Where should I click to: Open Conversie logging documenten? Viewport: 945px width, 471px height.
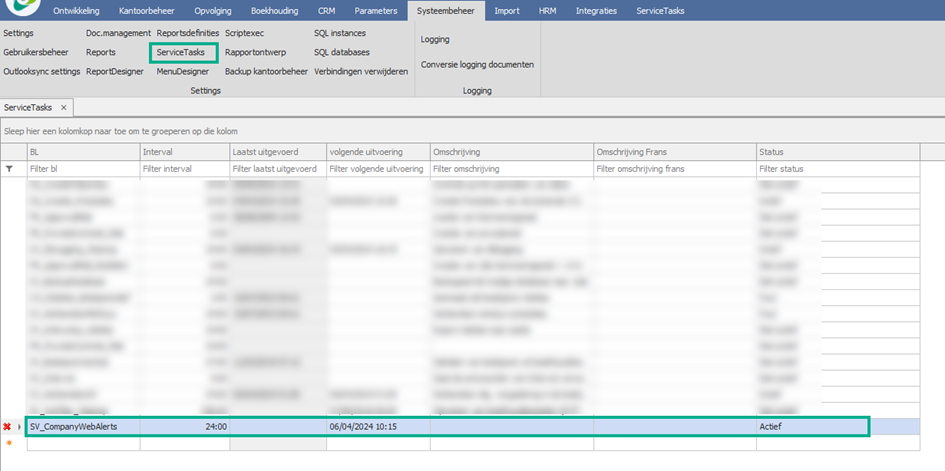(x=477, y=64)
